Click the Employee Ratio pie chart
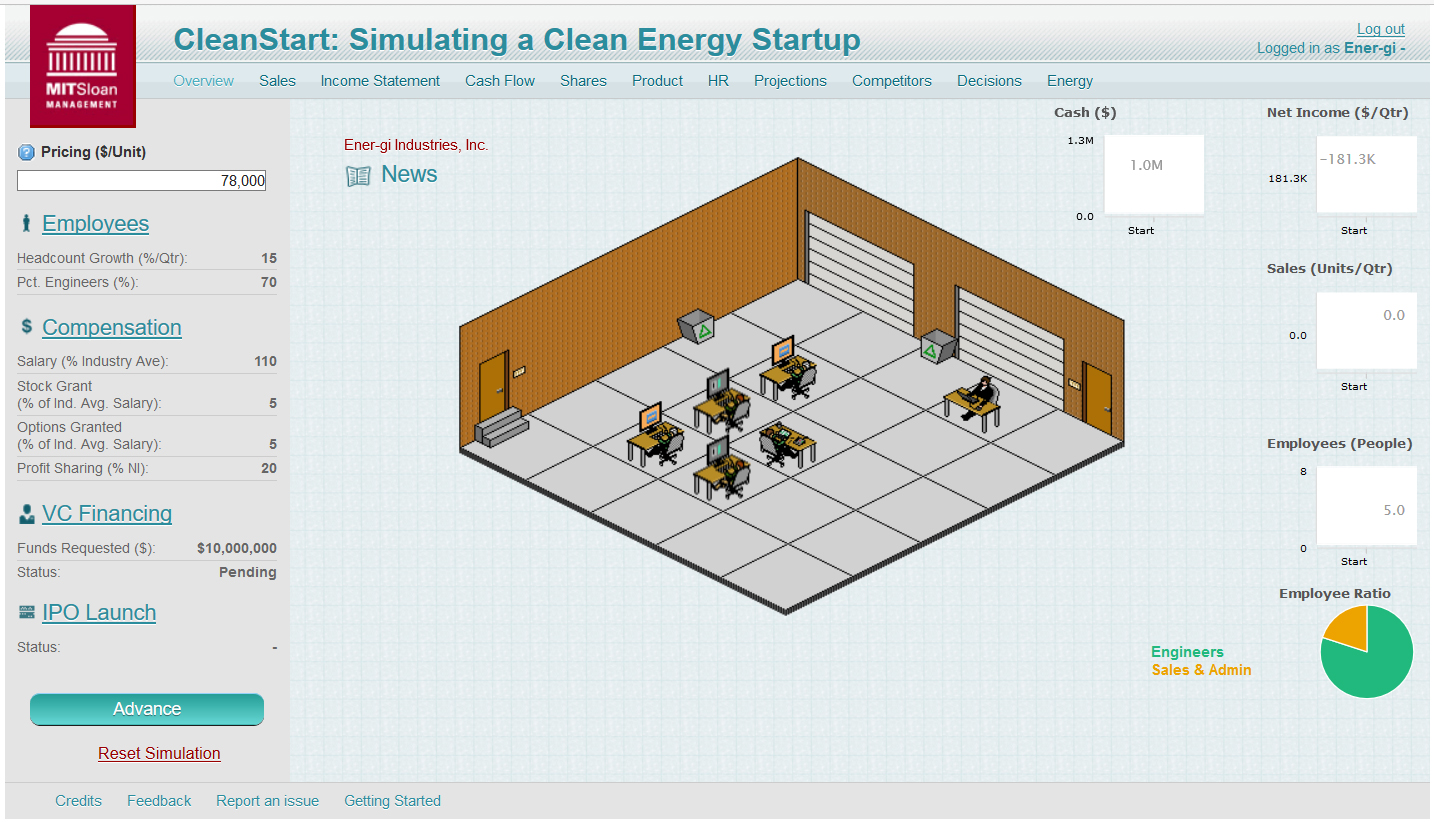1434x822 pixels. [1366, 651]
